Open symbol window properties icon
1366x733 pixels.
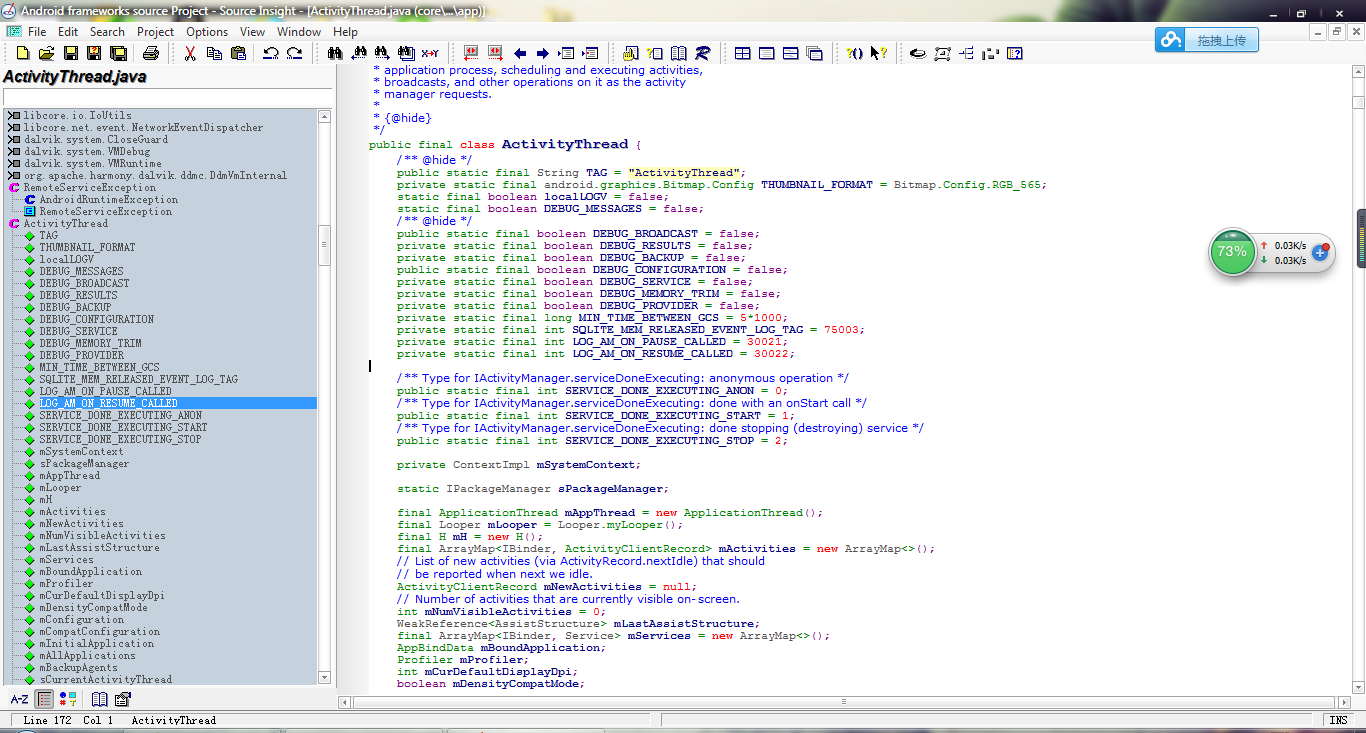(x=122, y=699)
